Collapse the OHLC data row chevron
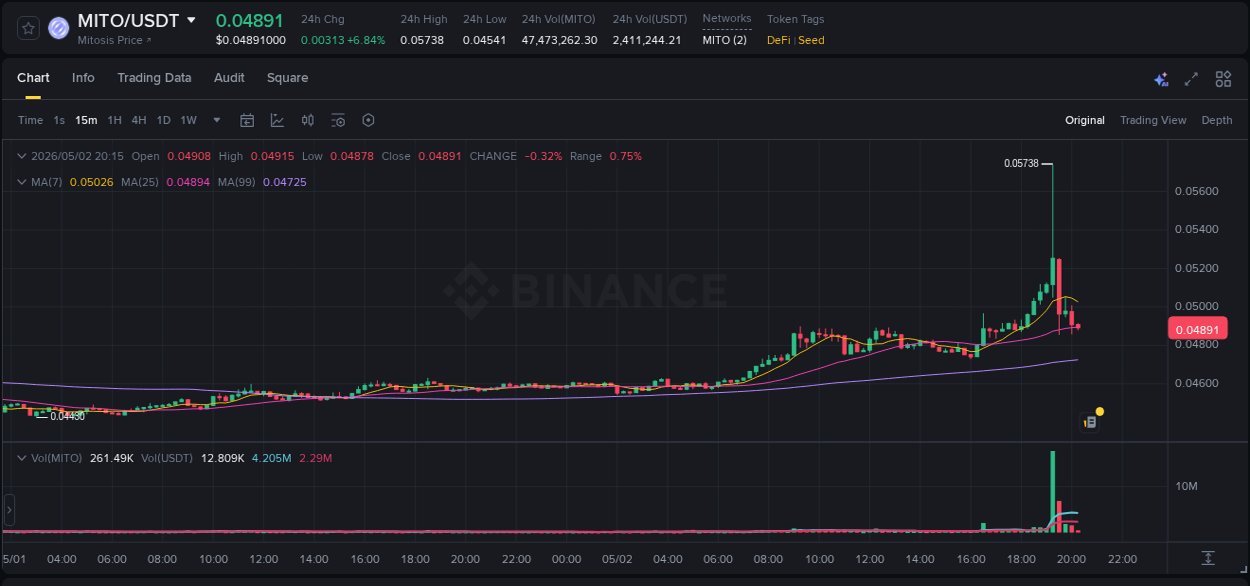1250x586 pixels. click(x=22, y=156)
